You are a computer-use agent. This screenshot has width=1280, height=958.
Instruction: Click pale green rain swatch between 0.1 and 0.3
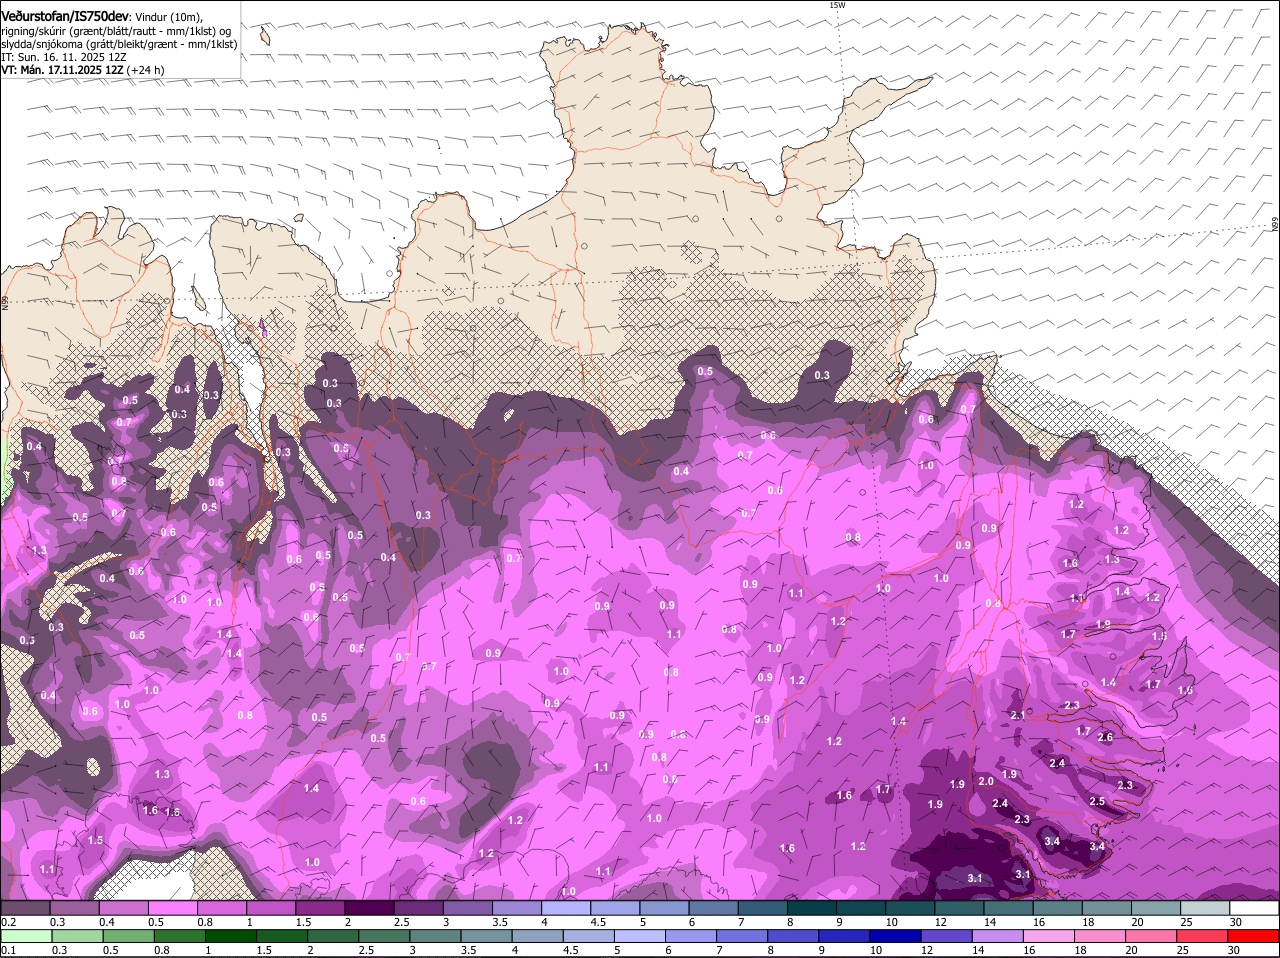26,936
